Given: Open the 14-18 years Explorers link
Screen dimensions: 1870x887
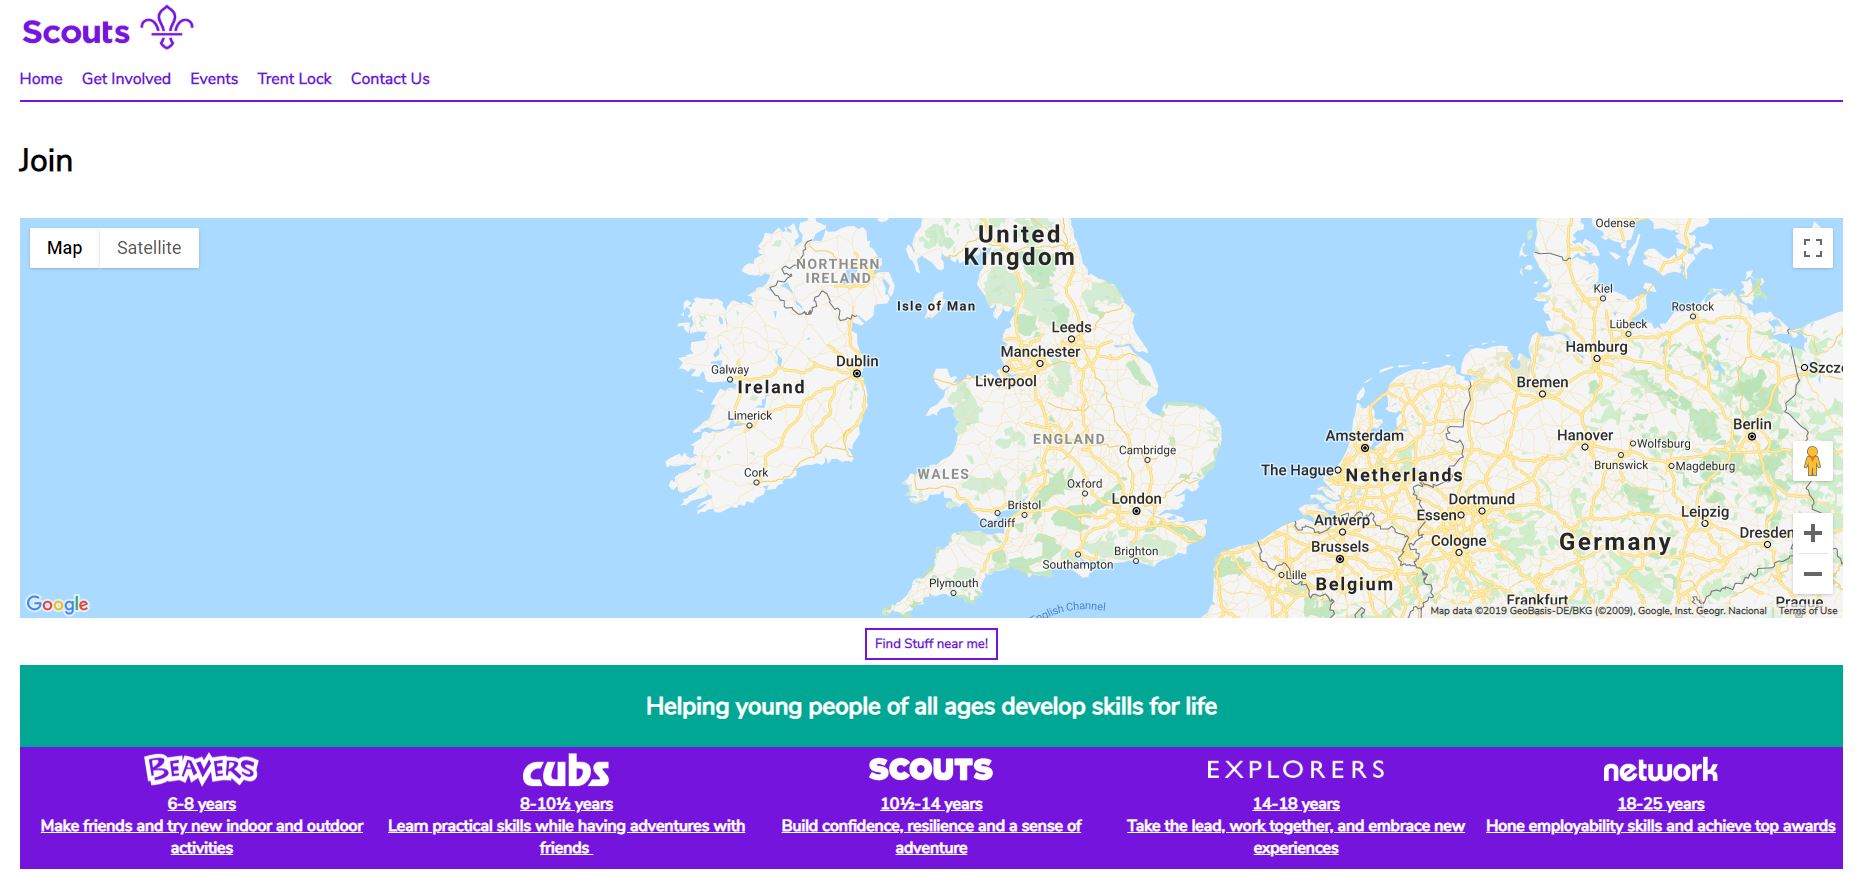Looking at the screenshot, I should tap(1296, 804).
